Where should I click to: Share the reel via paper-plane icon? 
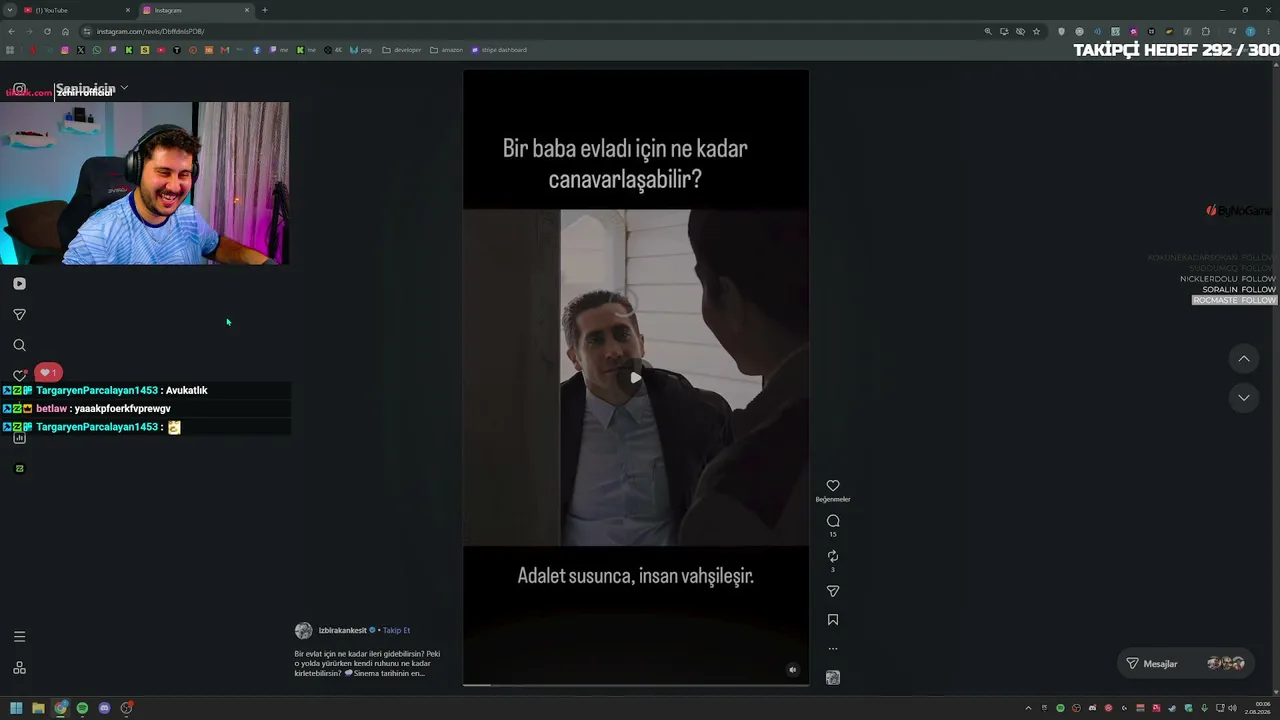833,591
